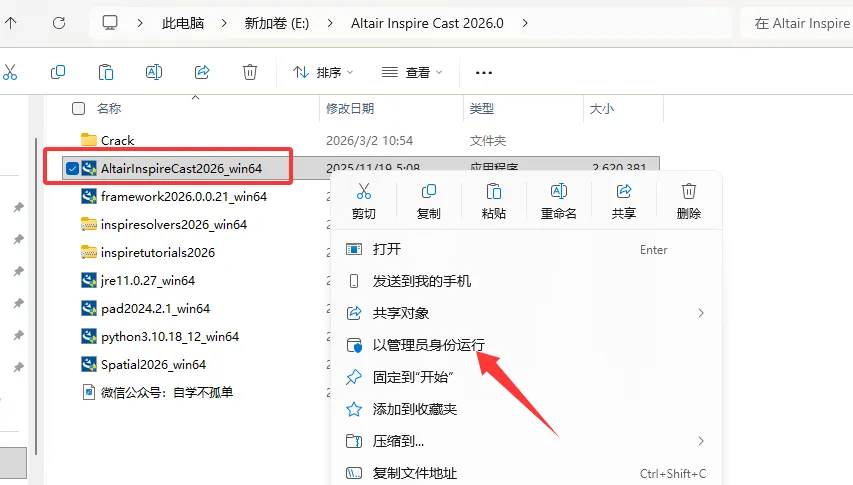Click the computer icon in address bar
This screenshot has height=485, width=853.
click(110, 23)
